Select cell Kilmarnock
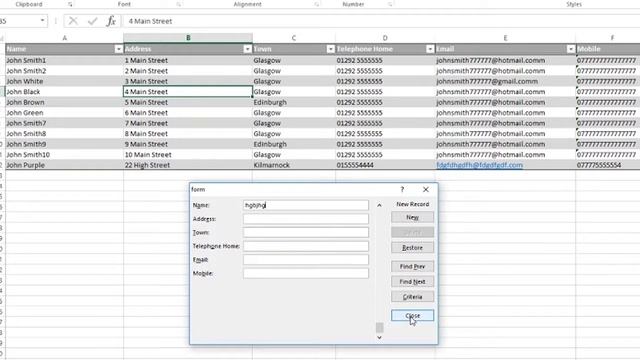The height and width of the screenshot is (360, 640). [294, 165]
